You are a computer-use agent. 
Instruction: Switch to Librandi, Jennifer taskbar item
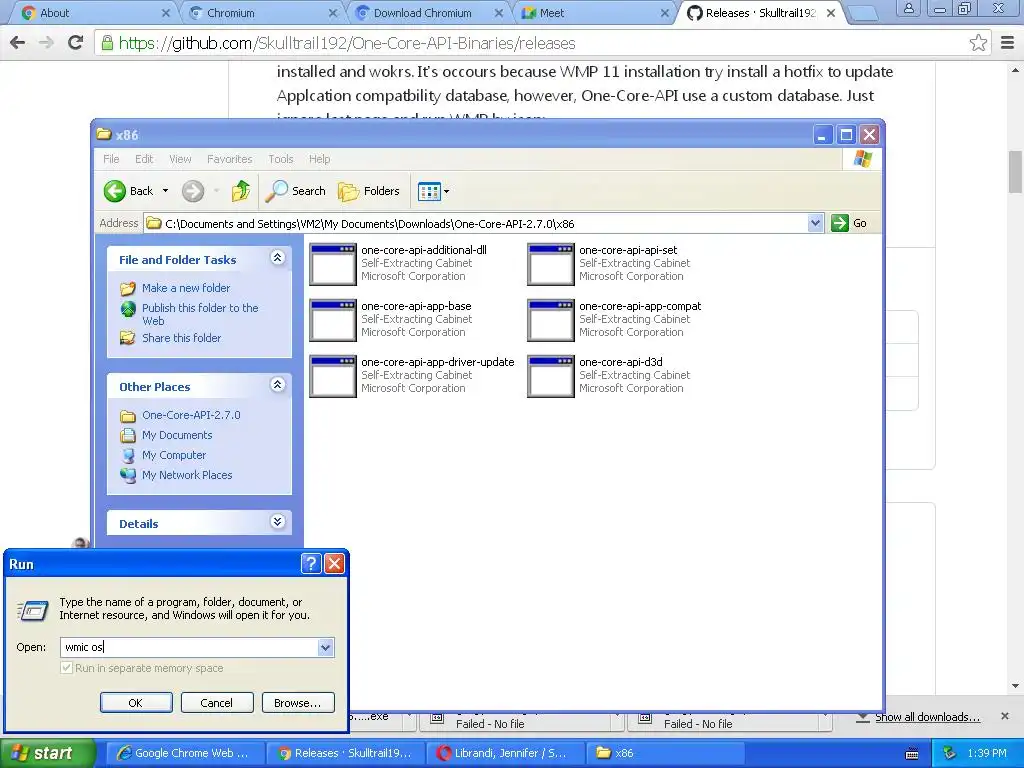(505, 753)
